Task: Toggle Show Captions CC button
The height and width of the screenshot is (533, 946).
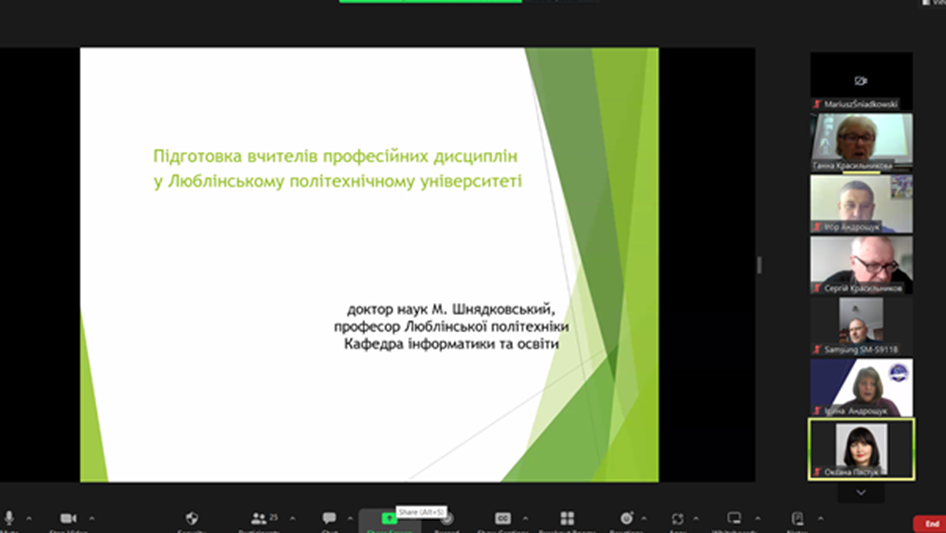Action: click(x=503, y=518)
